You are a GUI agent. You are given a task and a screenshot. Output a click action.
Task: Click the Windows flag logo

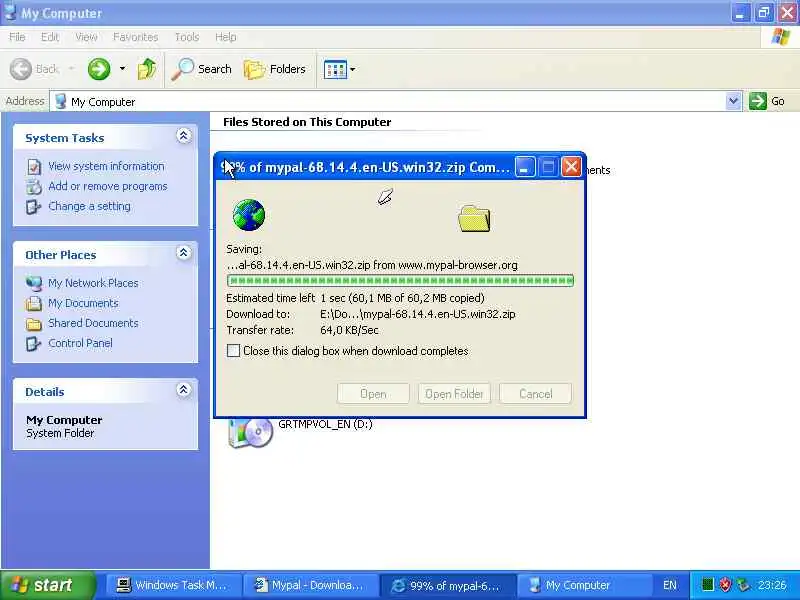coord(781,37)
